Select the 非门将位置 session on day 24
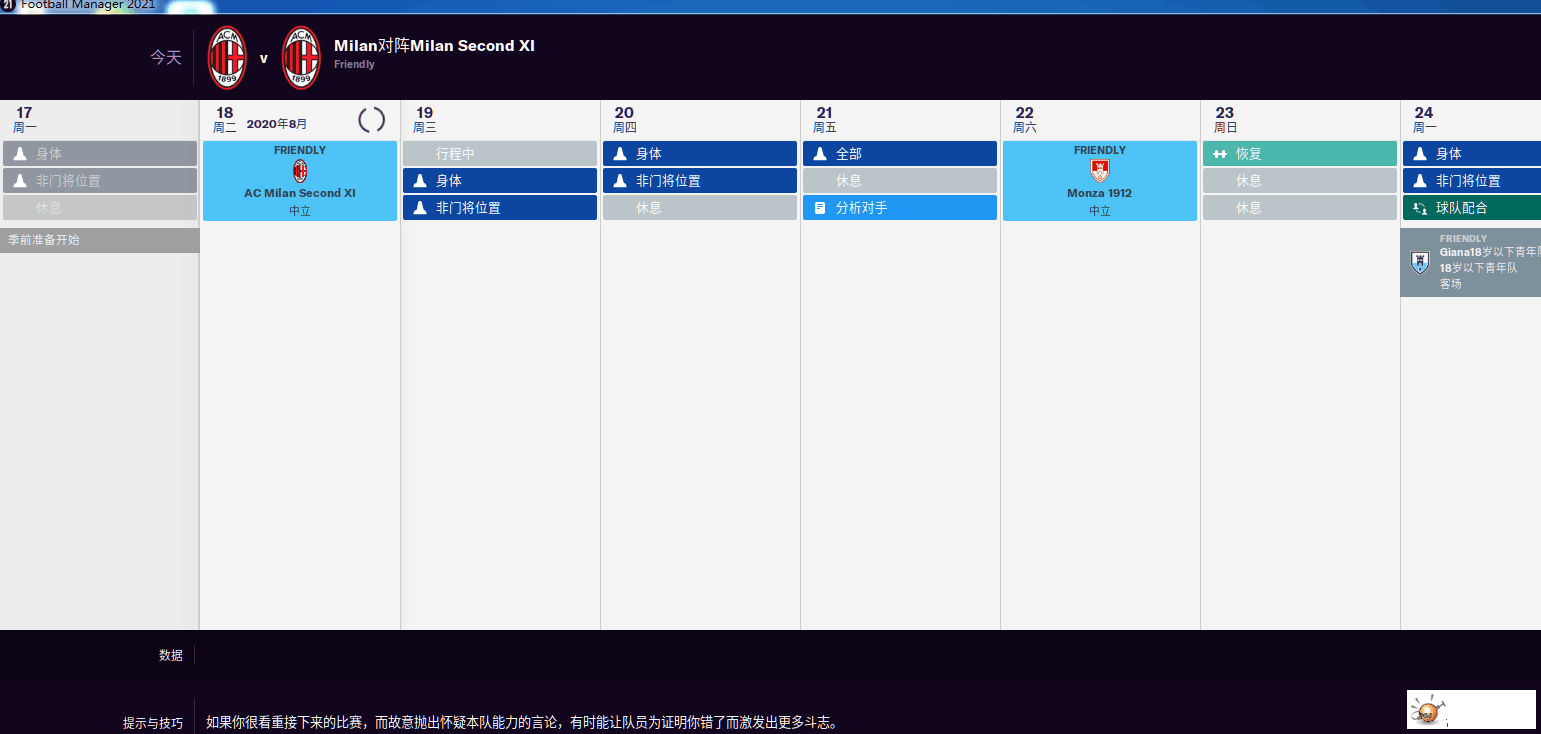 pyautogui.click(x=1472, y=181)
